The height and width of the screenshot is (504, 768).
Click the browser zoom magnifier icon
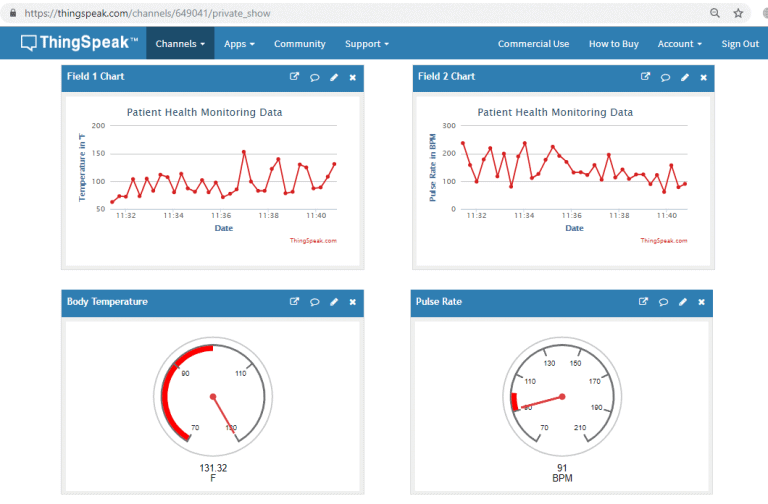(714, 14)
